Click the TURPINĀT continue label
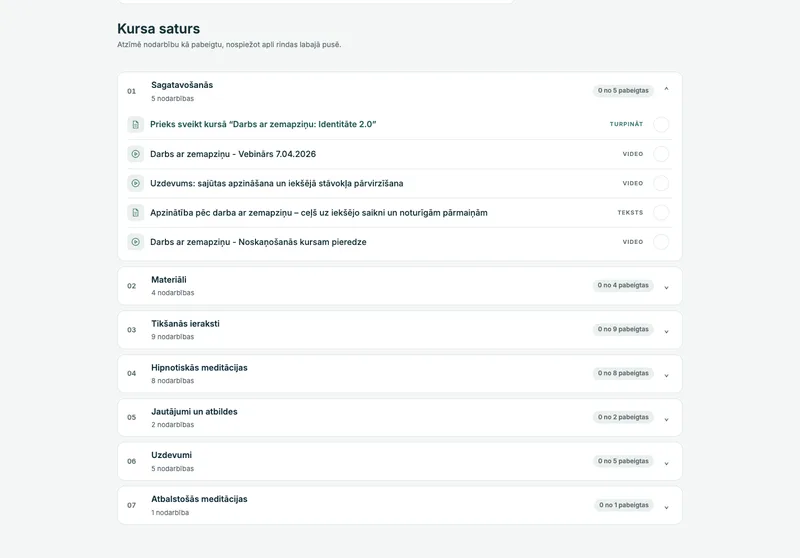 [626, 124]
